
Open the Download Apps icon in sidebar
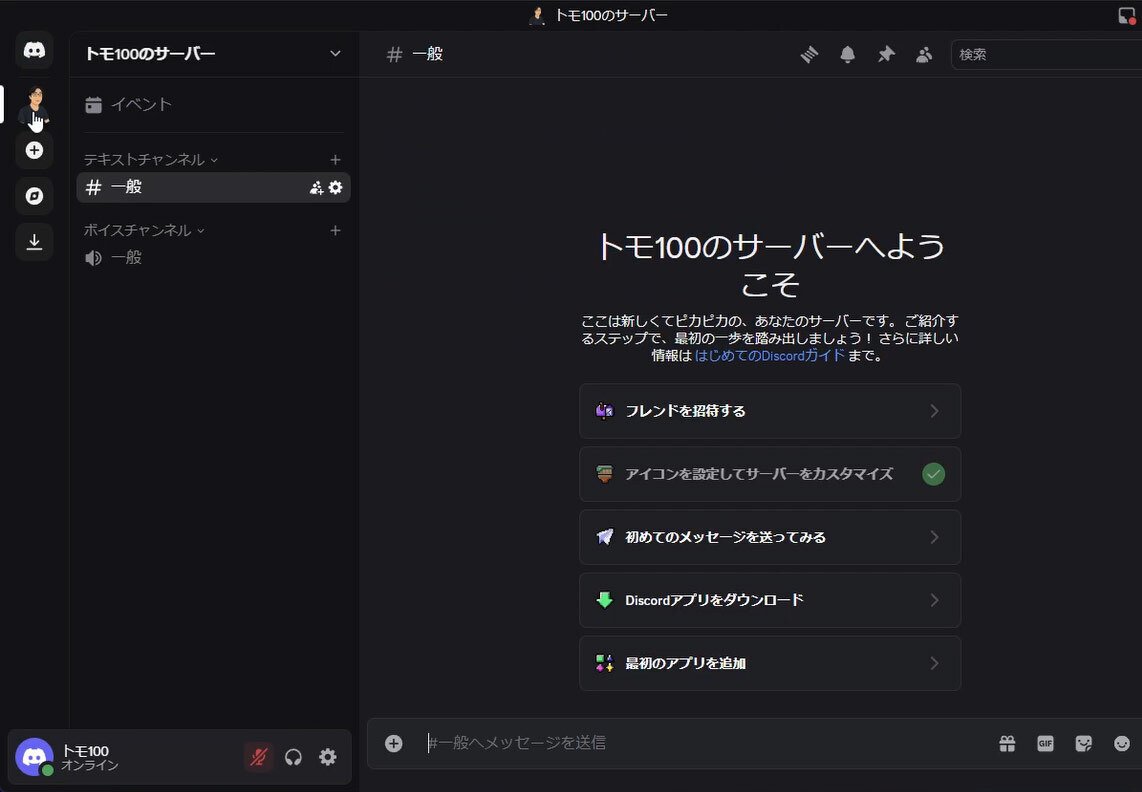click(x=34, y=242)
